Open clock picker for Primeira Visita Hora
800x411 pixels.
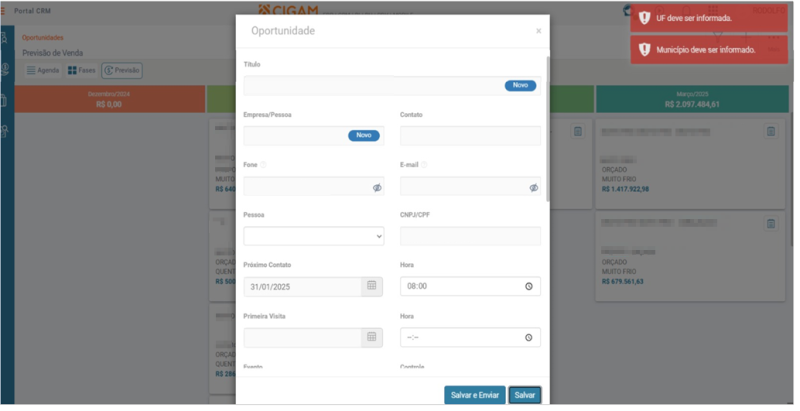(x=529, y=338)
